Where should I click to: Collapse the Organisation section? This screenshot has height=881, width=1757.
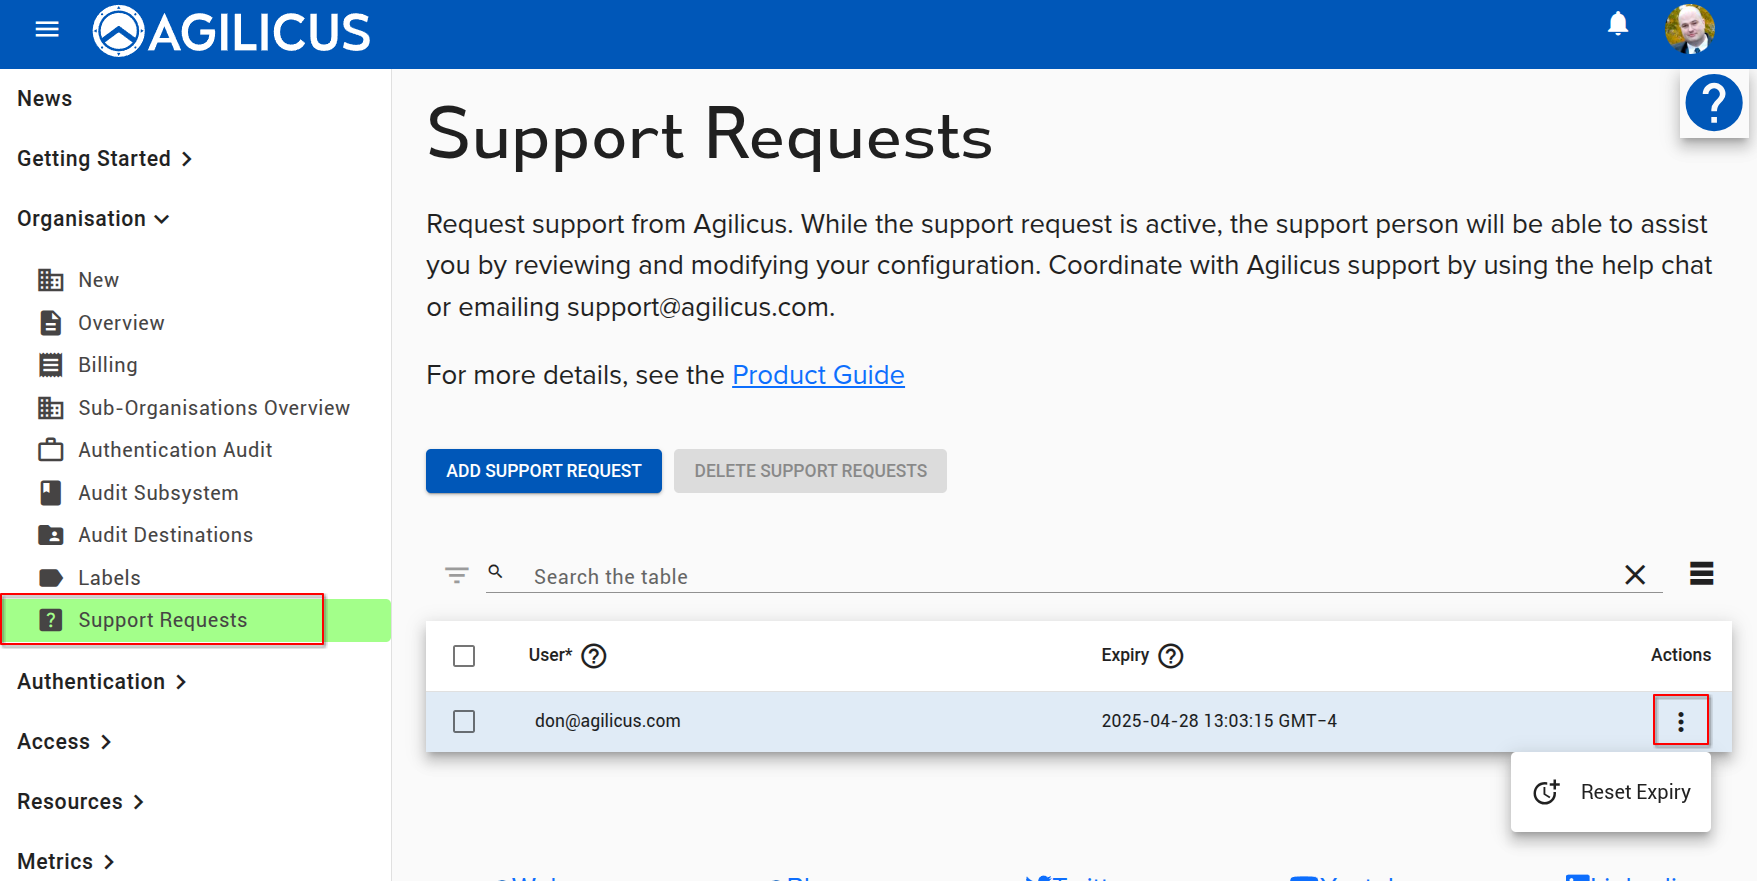(x=93, y=219)
